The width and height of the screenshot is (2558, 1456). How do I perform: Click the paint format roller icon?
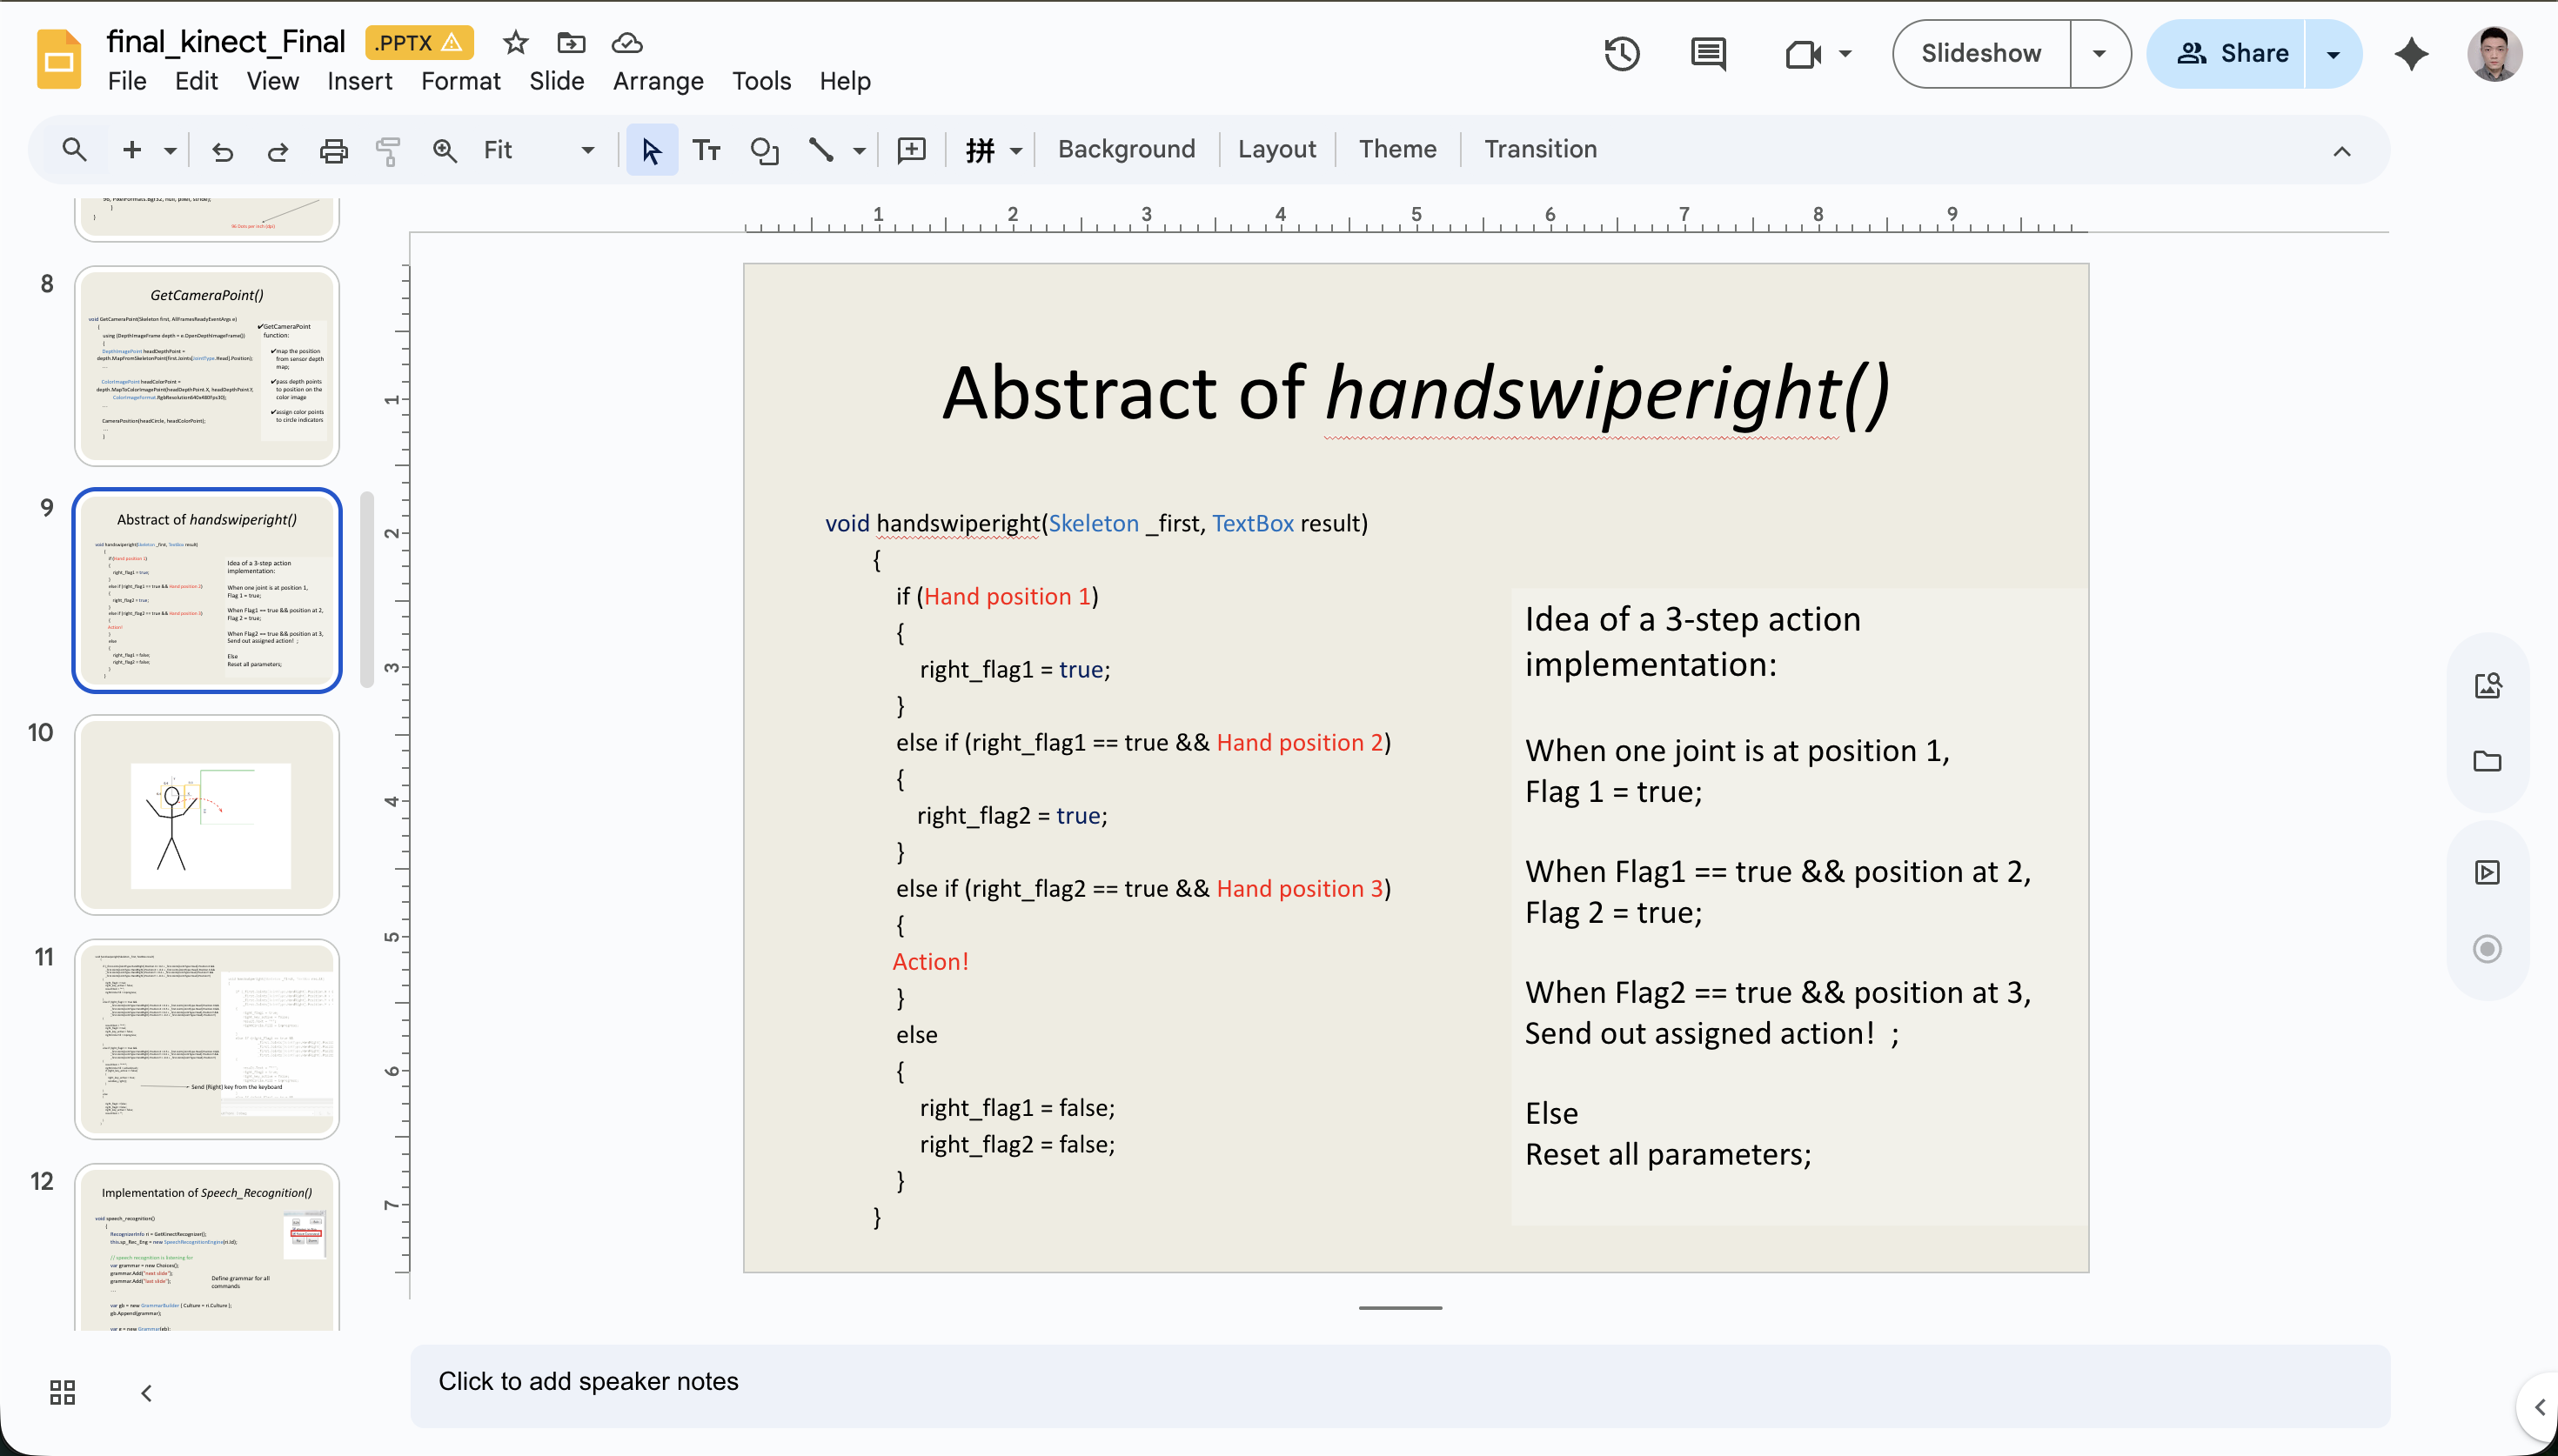388,150
